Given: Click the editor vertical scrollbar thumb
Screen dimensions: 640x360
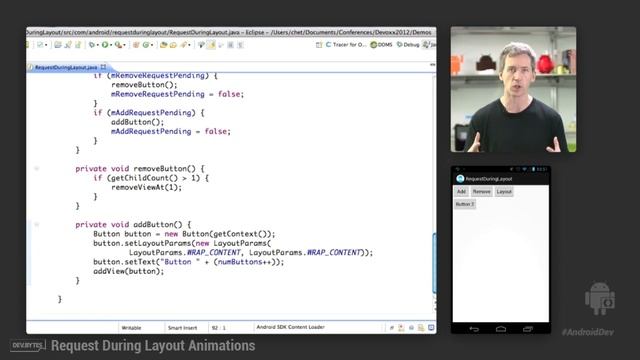Looking at the screenshot, I should click(434, 262).
